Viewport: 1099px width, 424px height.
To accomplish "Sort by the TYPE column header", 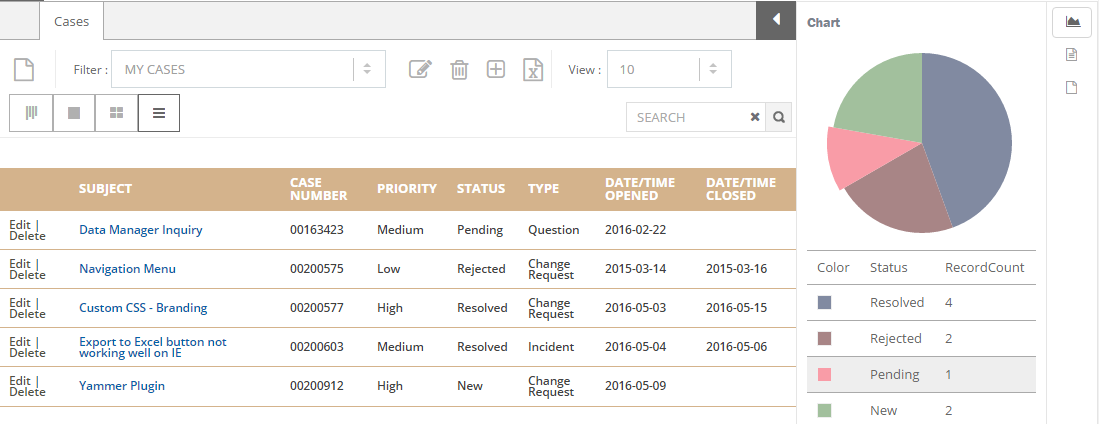I will [544, 189].
